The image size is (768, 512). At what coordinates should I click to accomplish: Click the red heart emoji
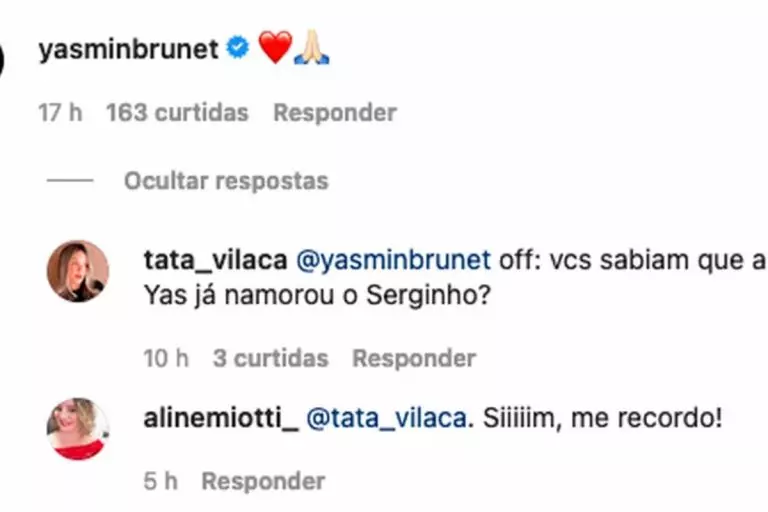click(275, 48)
